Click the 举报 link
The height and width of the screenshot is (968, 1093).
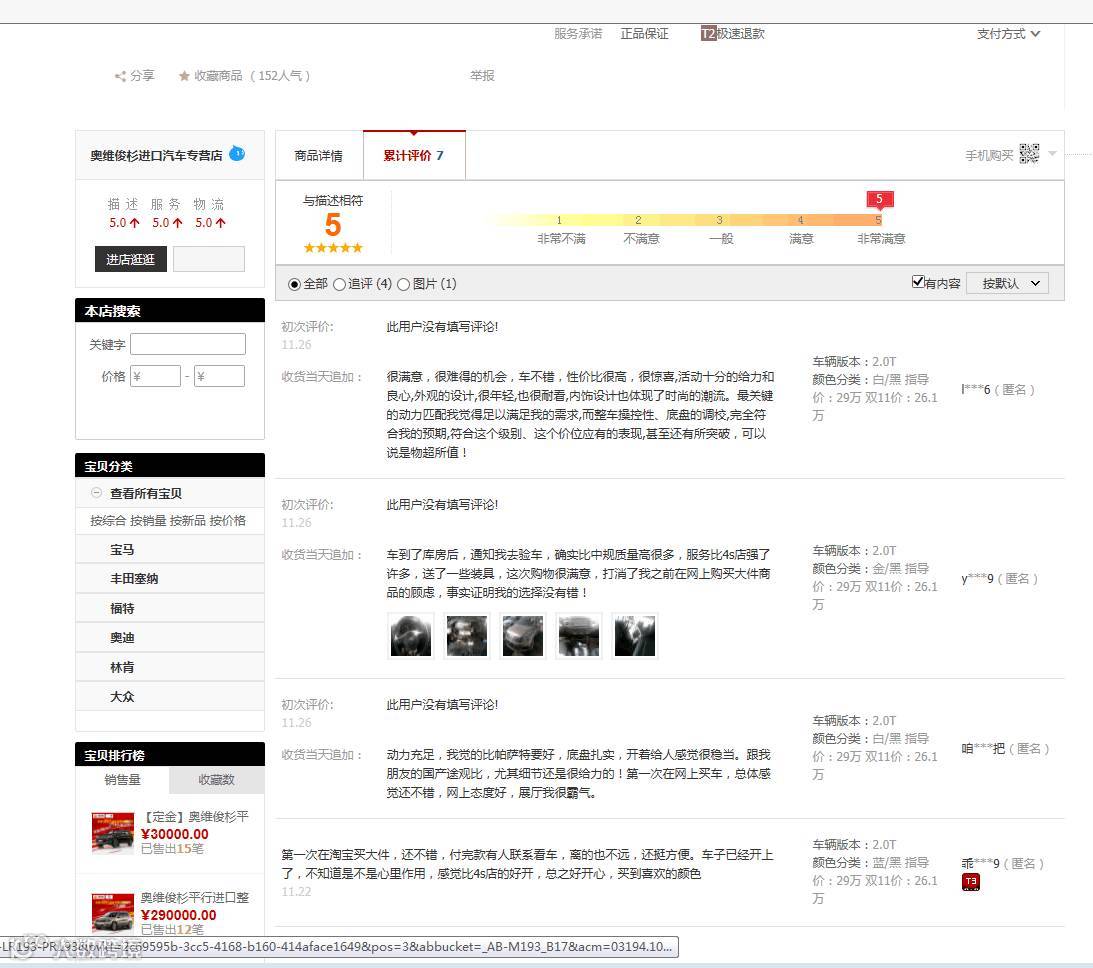482,75
